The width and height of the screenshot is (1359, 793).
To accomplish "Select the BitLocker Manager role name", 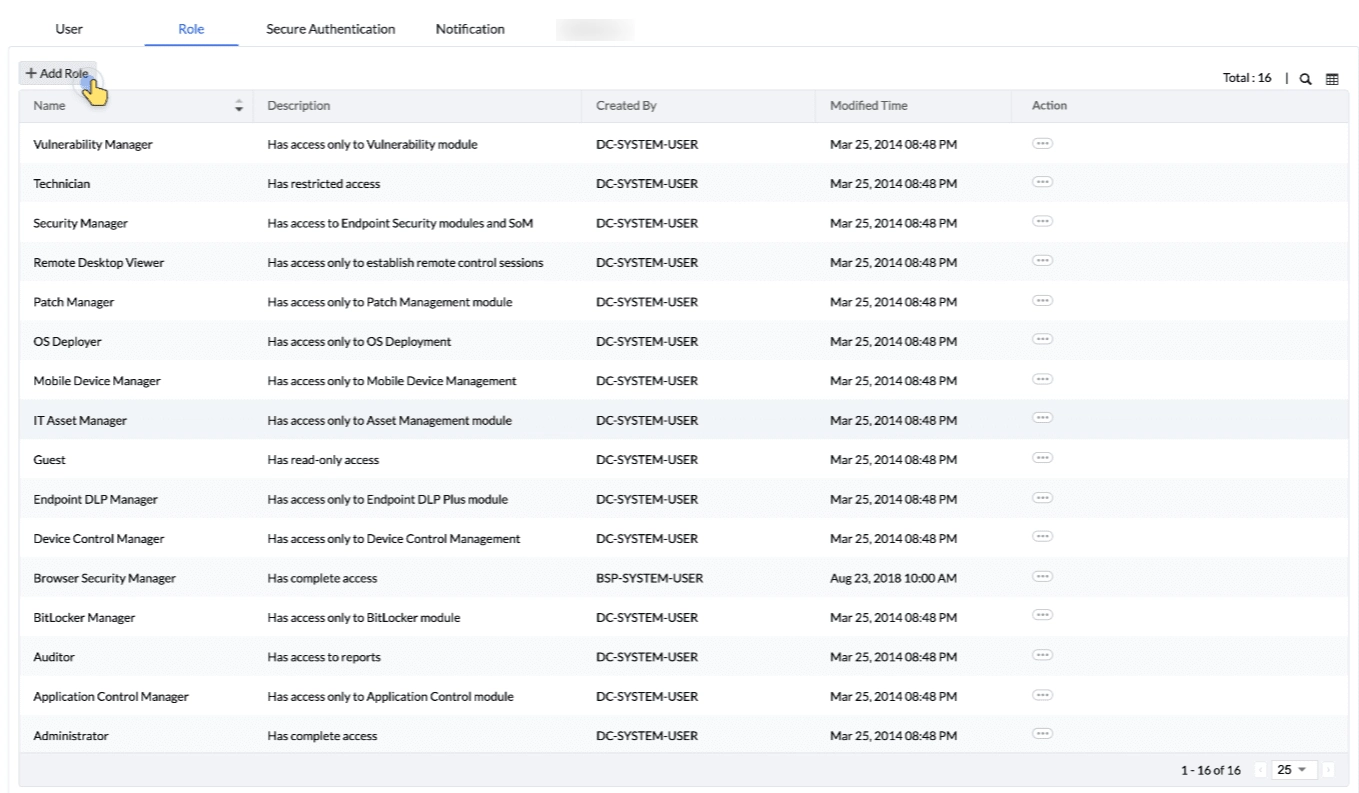I will tap(84, 618).
